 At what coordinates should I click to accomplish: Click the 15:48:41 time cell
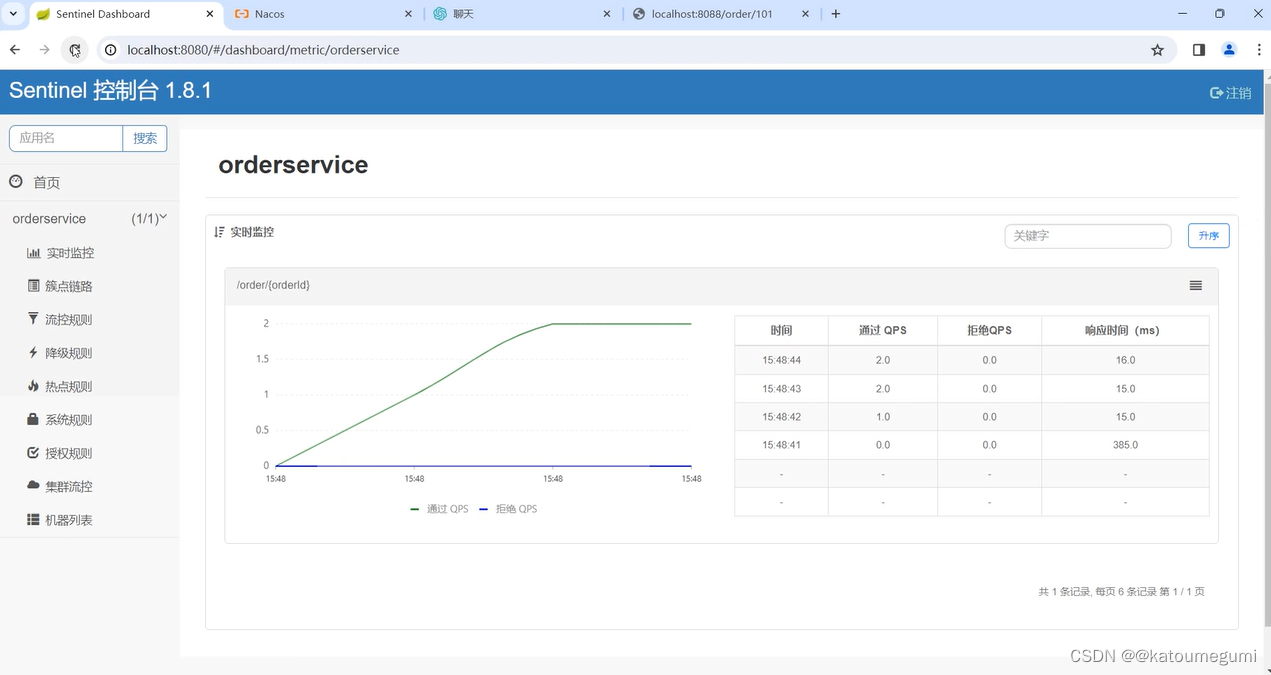781,445
